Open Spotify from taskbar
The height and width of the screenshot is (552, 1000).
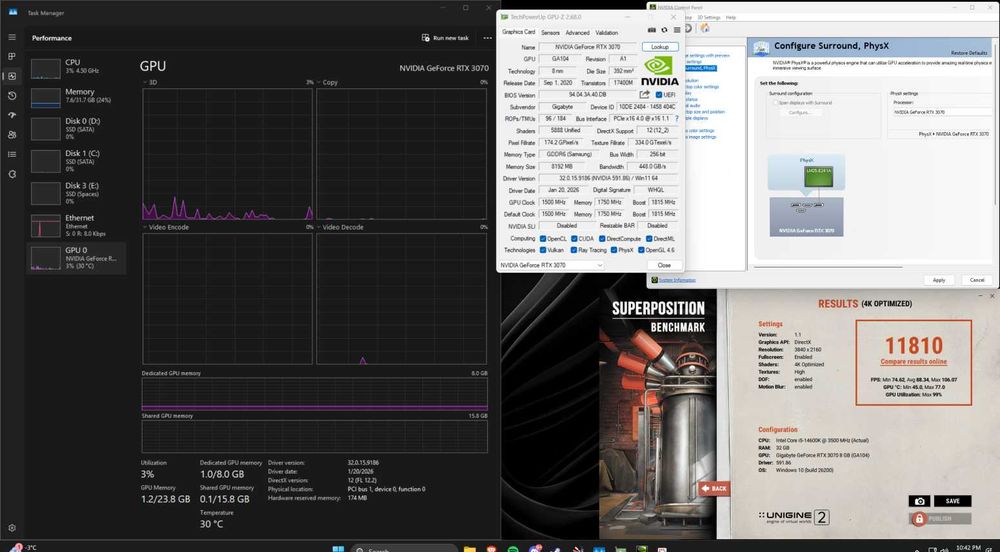(513, 548)
